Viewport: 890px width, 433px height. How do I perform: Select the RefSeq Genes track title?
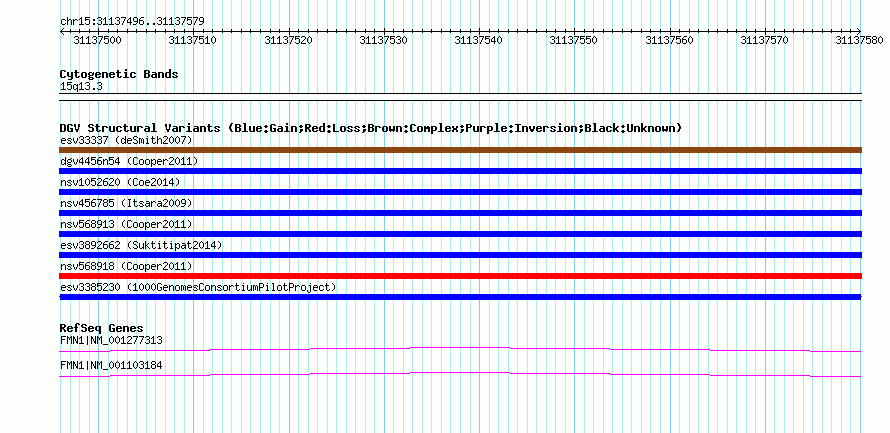click(x=102, y=328)
